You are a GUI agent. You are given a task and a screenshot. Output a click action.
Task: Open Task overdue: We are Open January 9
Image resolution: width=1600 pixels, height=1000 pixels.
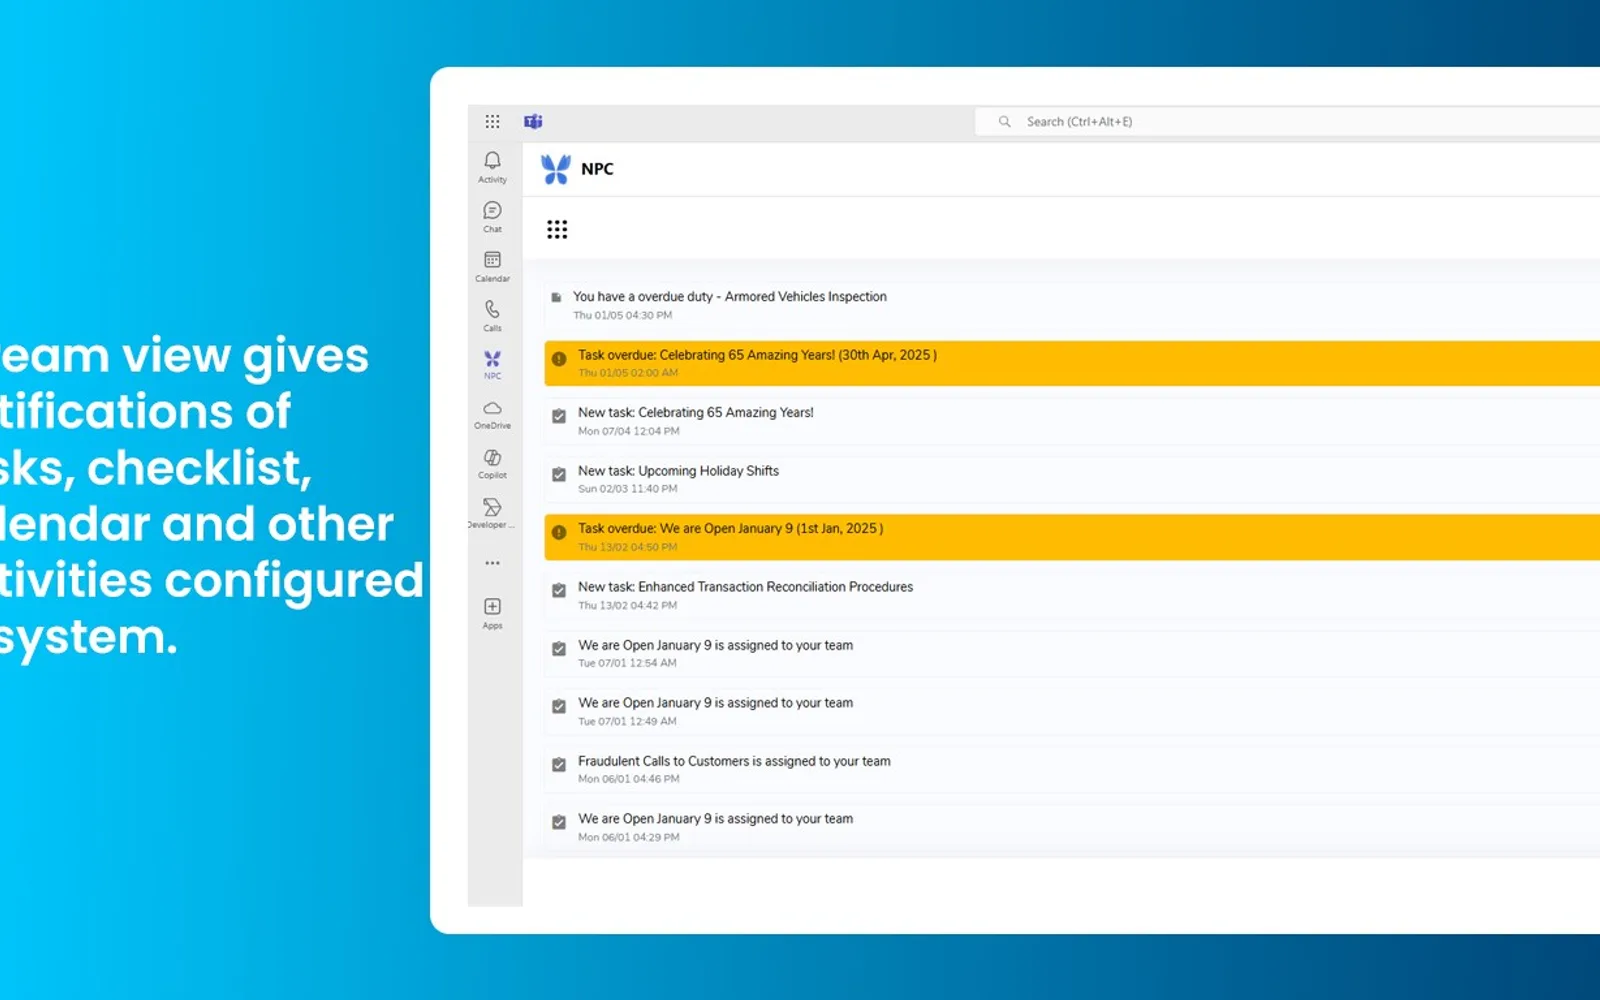1072,537
